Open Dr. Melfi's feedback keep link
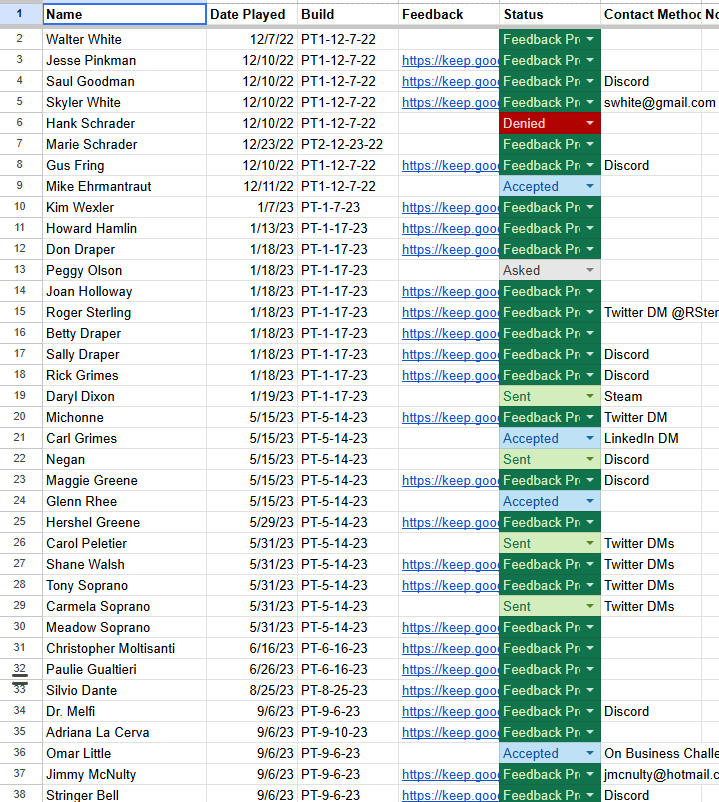Image resolution: width=719 pixels, height=802 pixels. [450, 711]
